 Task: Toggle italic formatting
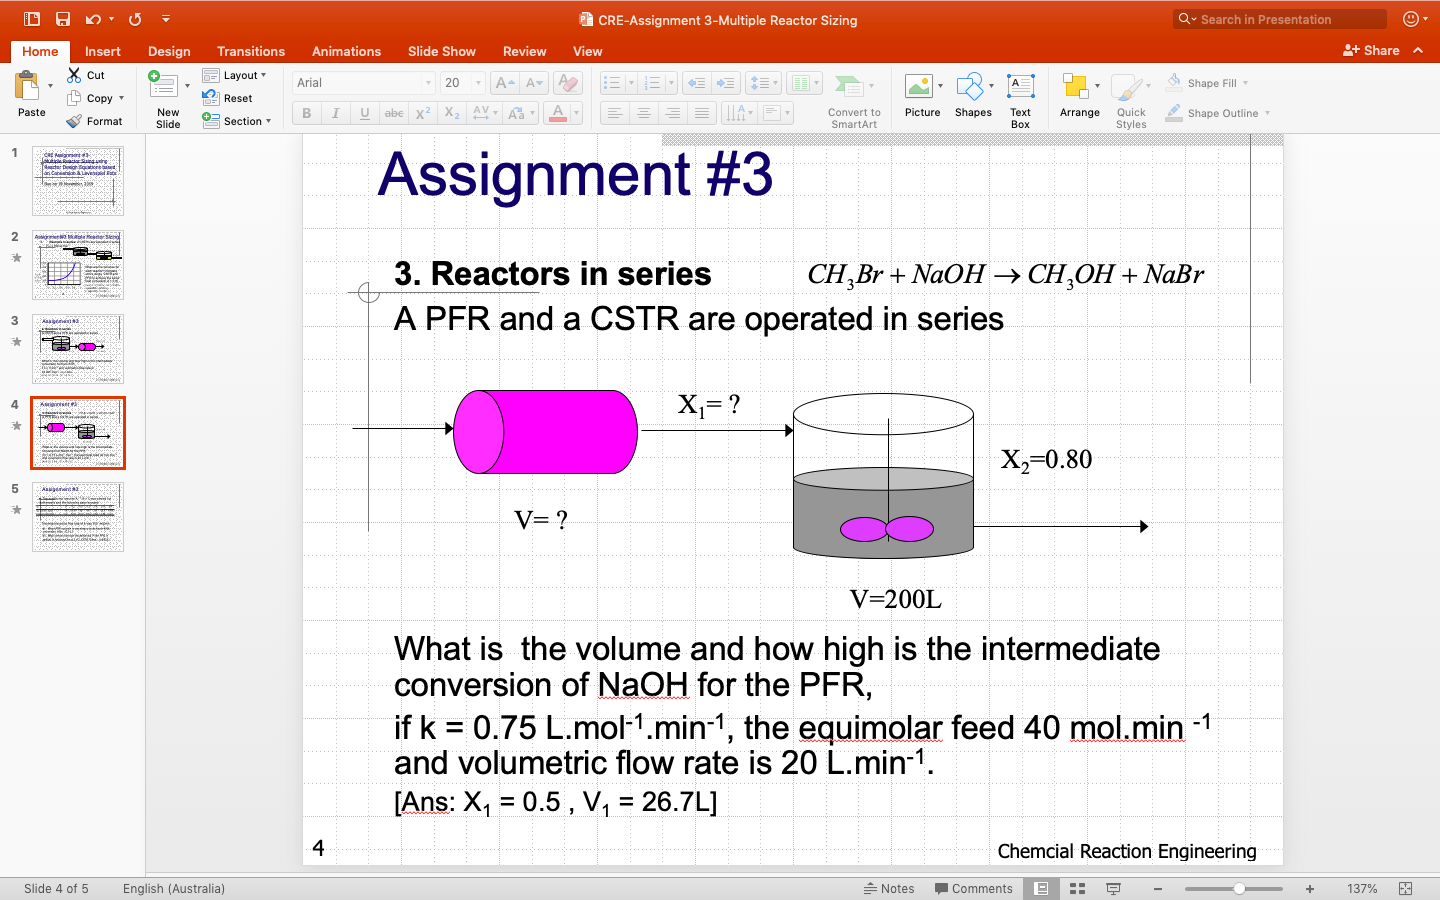(335, 113)
